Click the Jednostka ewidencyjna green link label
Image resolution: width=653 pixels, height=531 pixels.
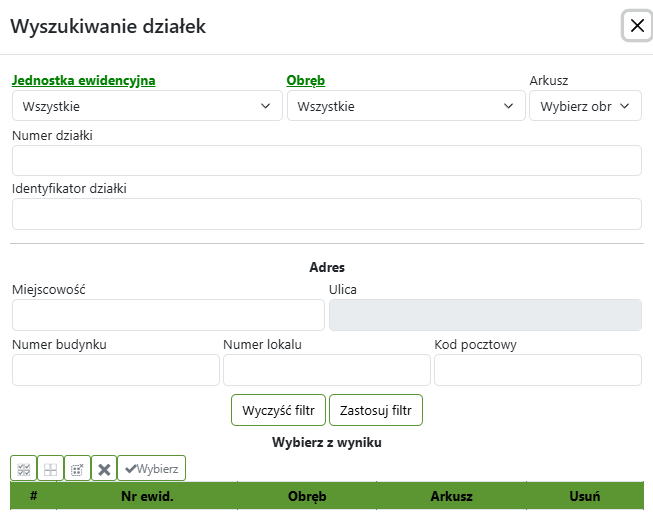[x=84, y=81]
